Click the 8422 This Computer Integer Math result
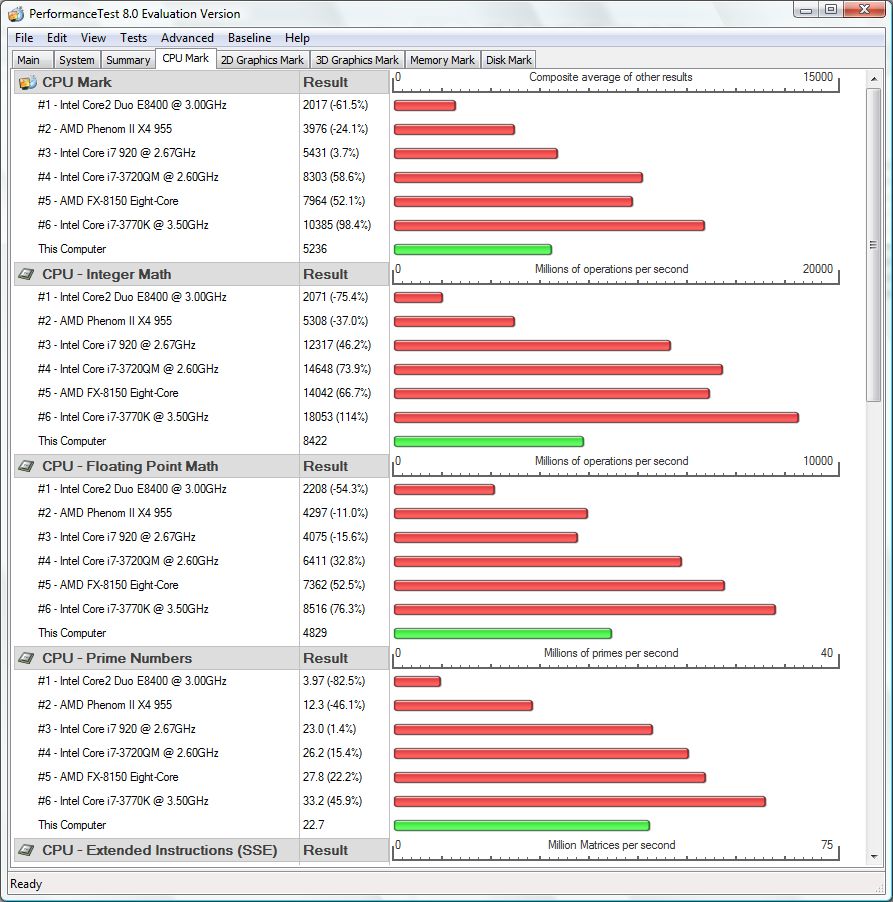Screen dimensions: 893x902 [x=315, y=441]
